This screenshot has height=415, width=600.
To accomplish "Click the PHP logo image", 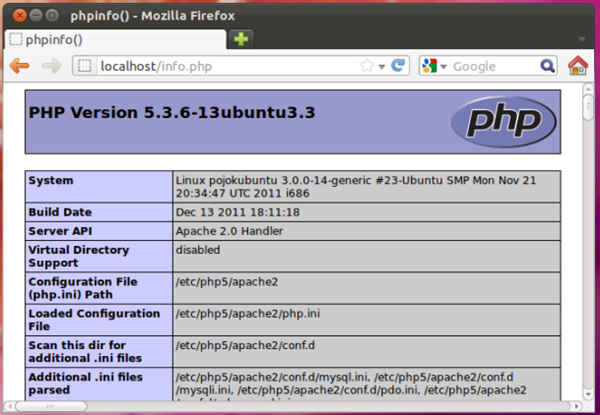I will point(504,122).
